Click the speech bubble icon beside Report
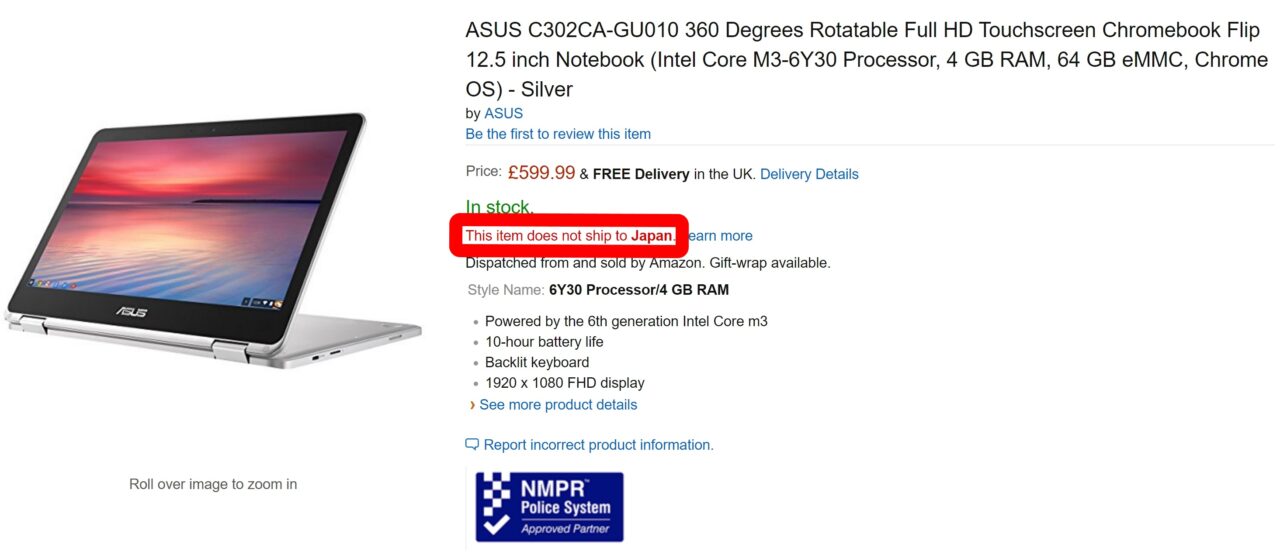 click(472, 444)
